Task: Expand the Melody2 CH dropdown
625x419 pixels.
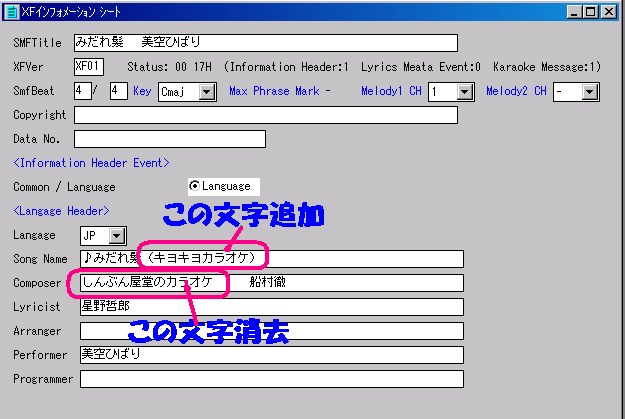Action: pyautogui.click(x=590, y=92)
